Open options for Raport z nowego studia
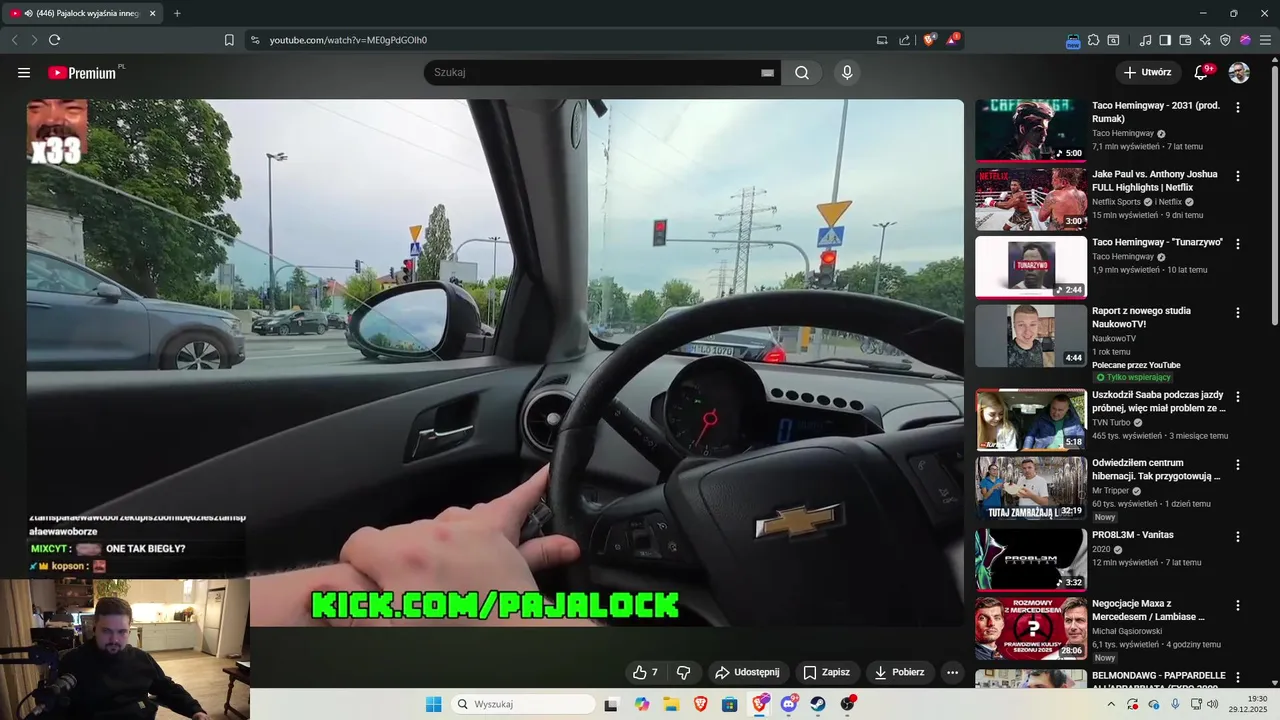 1238,313
